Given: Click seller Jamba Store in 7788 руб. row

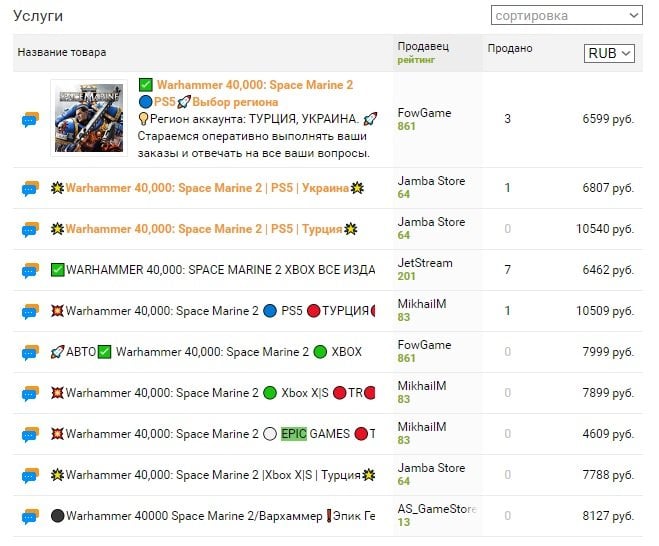Looking at the screenshot, I should pos(431,468).
